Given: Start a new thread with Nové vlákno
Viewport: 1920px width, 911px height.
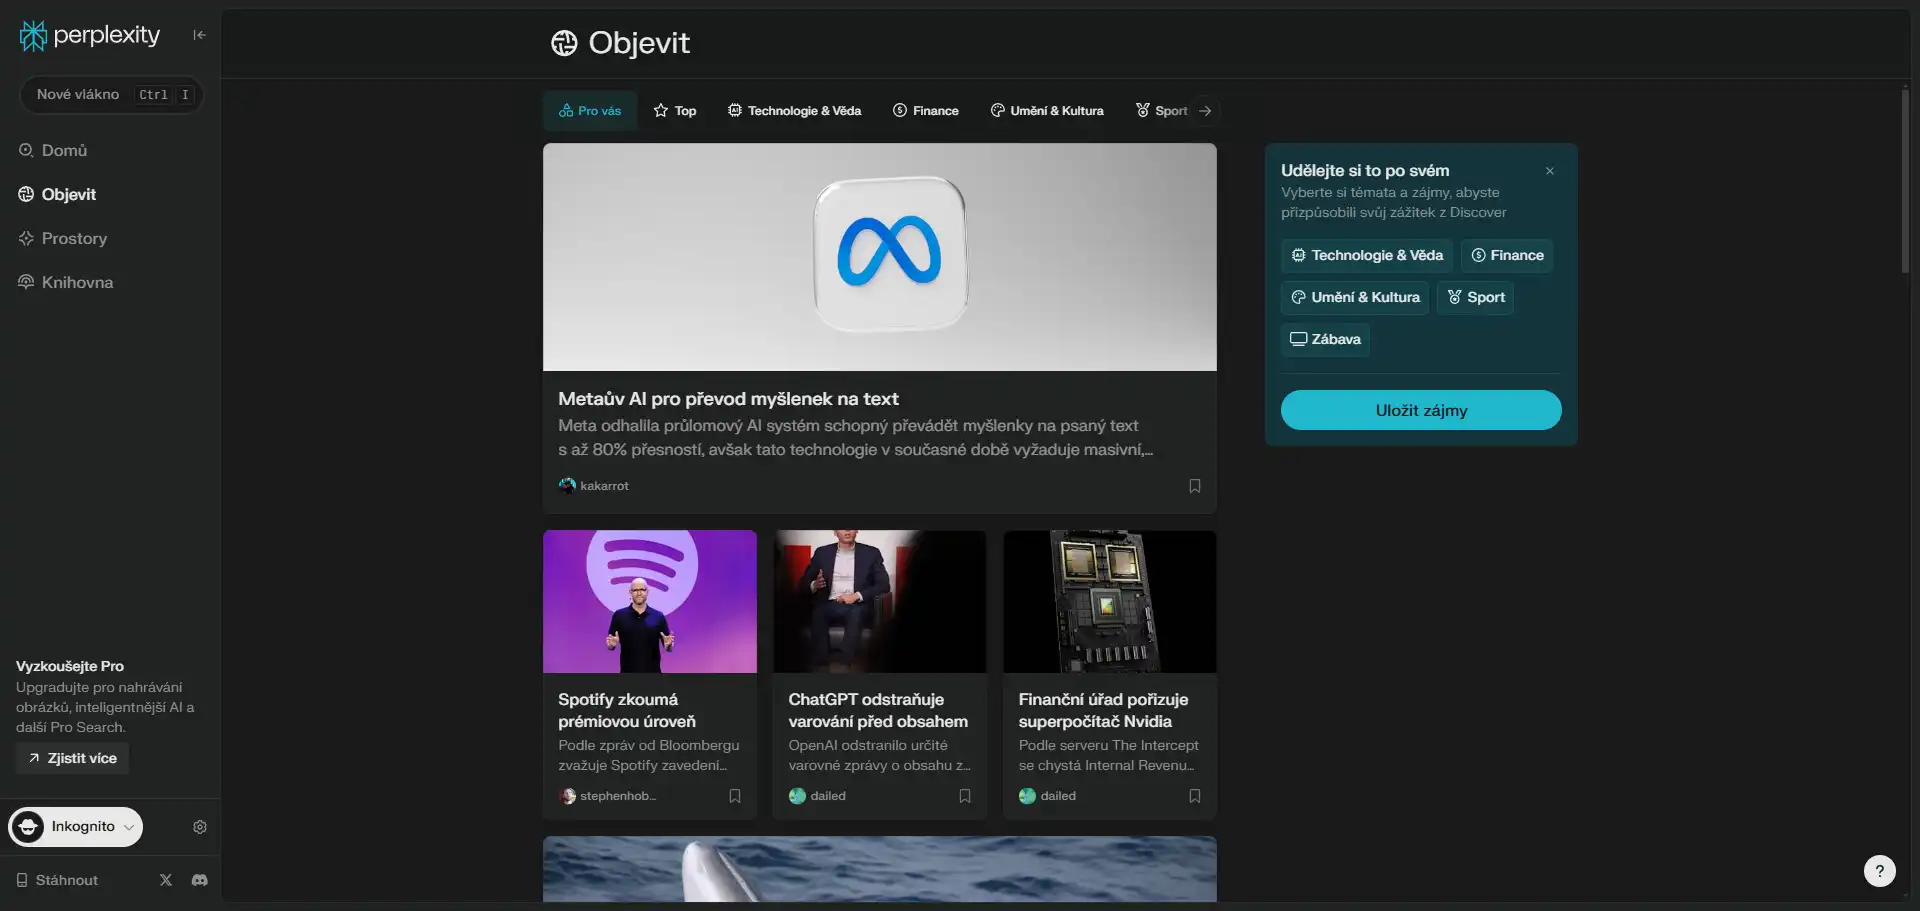Looking at the screenshot, I should point(112,95).
